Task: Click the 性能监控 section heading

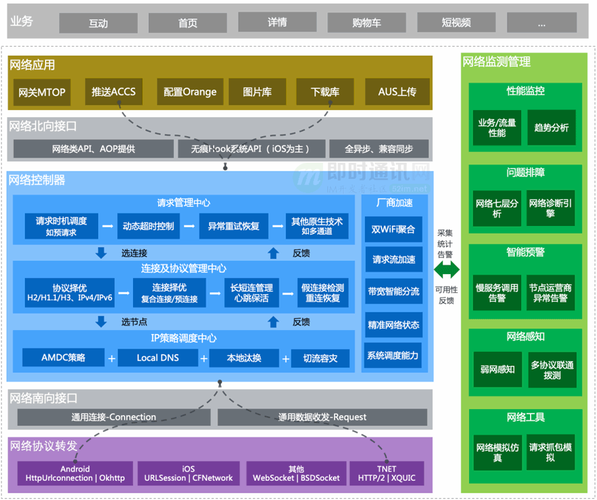Action: pyautogui.click(x=525, y=91)
